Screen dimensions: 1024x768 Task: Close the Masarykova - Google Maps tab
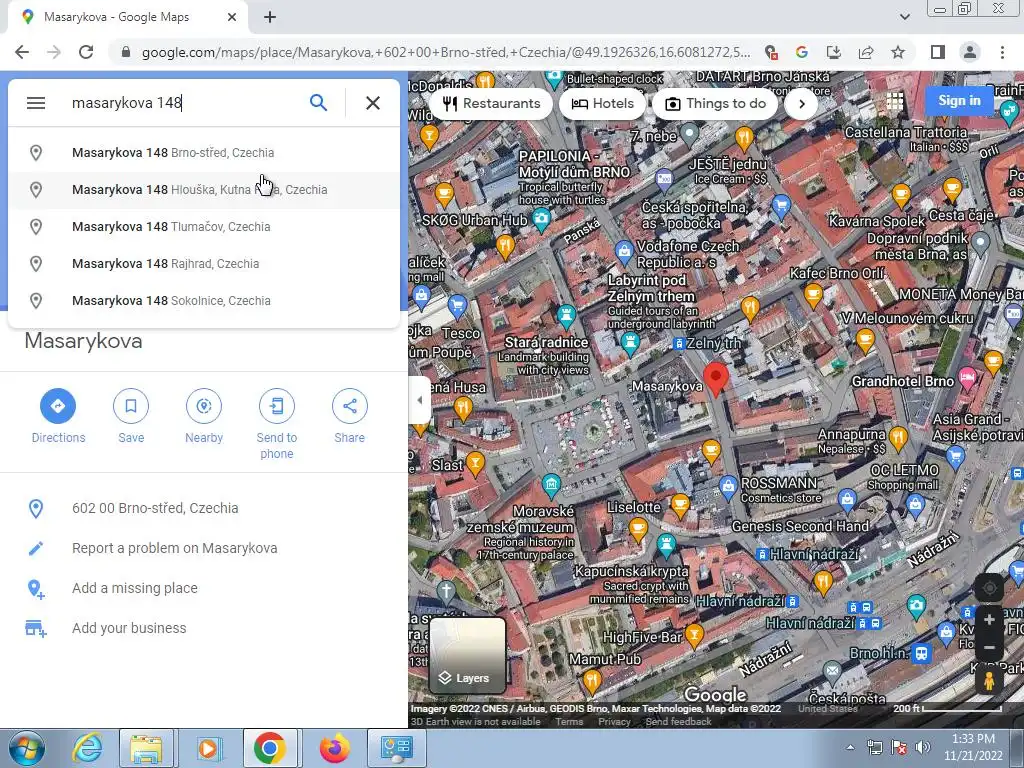pos(232,17)
